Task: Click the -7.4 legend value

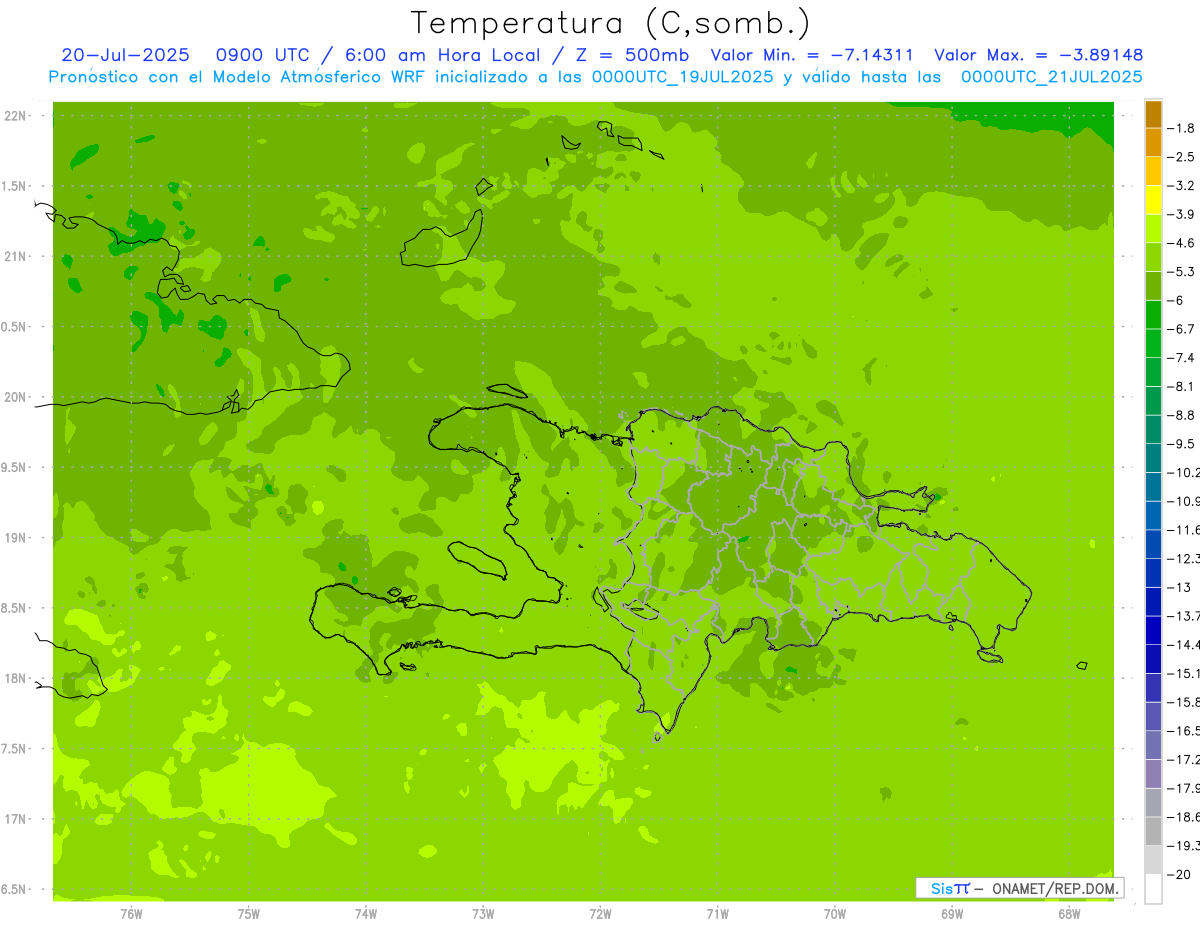Action: click(x=1183, y=358)
